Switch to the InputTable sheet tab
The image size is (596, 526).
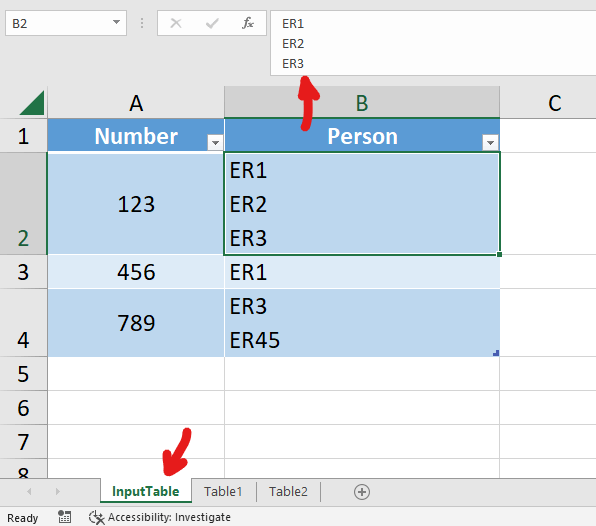(146, 491)
